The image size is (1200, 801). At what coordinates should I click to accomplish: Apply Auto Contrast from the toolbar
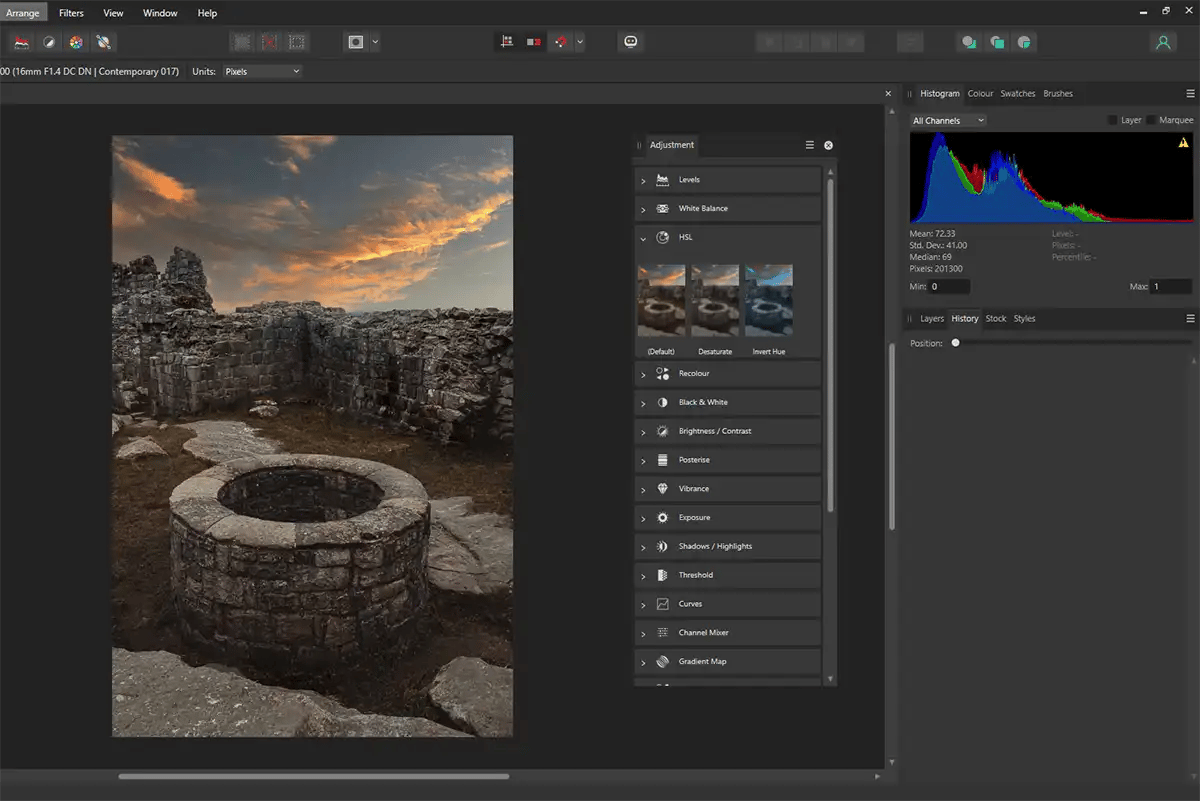click(x=48, y=42)
